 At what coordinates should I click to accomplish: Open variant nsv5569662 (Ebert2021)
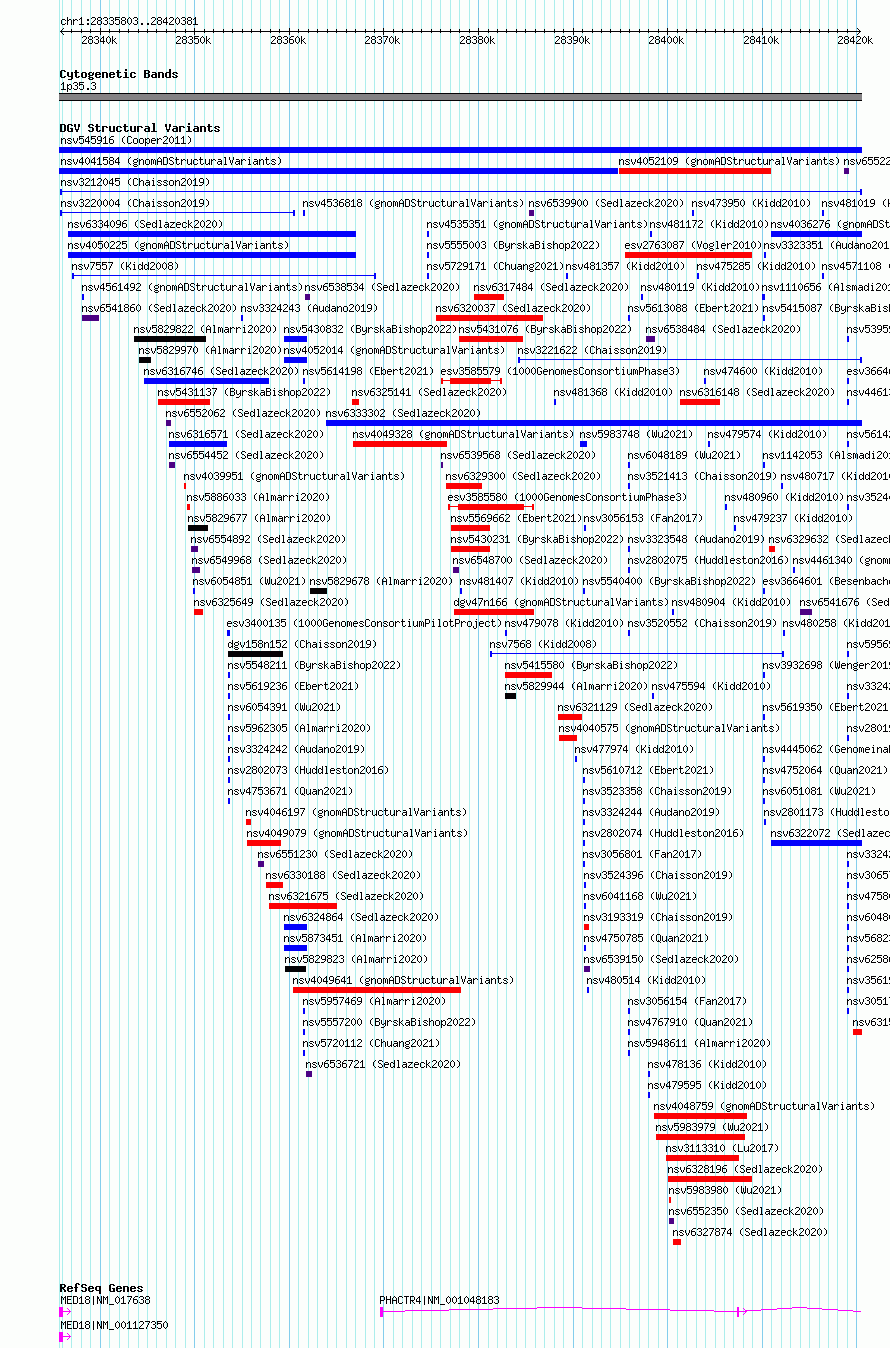(x=516, y=518)
